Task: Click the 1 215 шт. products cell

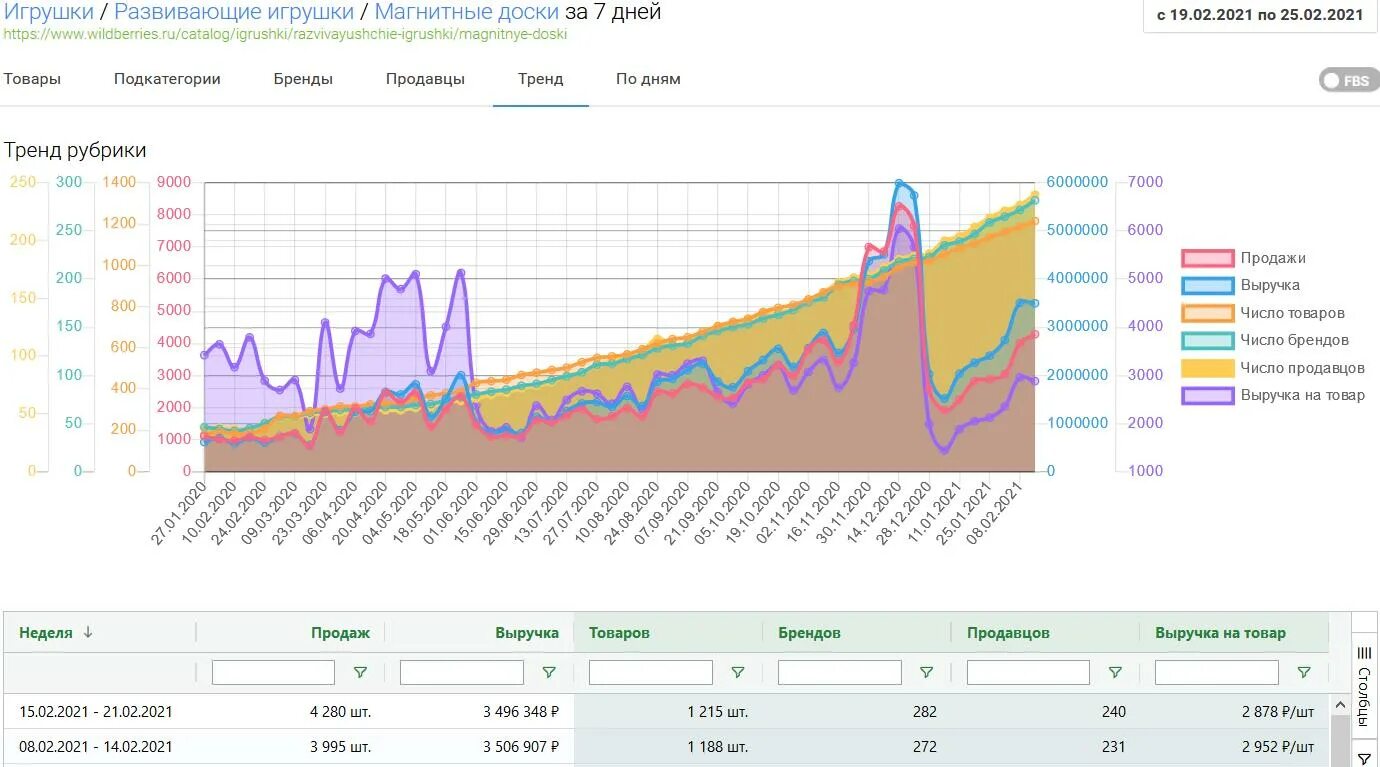Action: coord(718,712)
